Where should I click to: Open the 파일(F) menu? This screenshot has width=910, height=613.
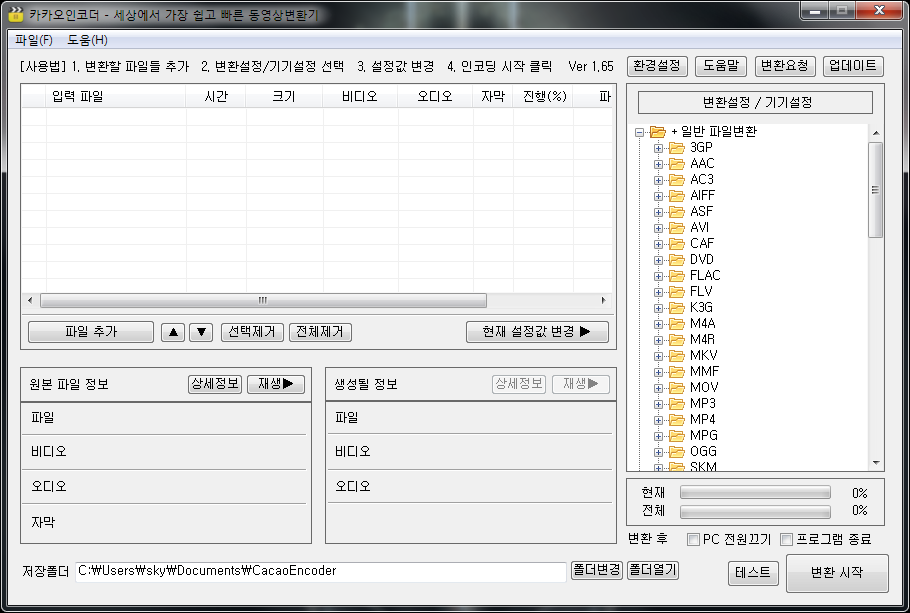(34, 40)
